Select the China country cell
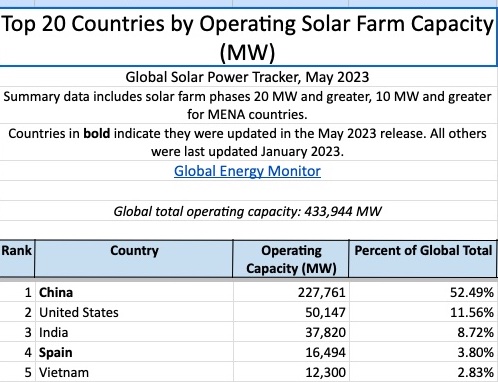498x382 pixels. click(x=134, y=292)
